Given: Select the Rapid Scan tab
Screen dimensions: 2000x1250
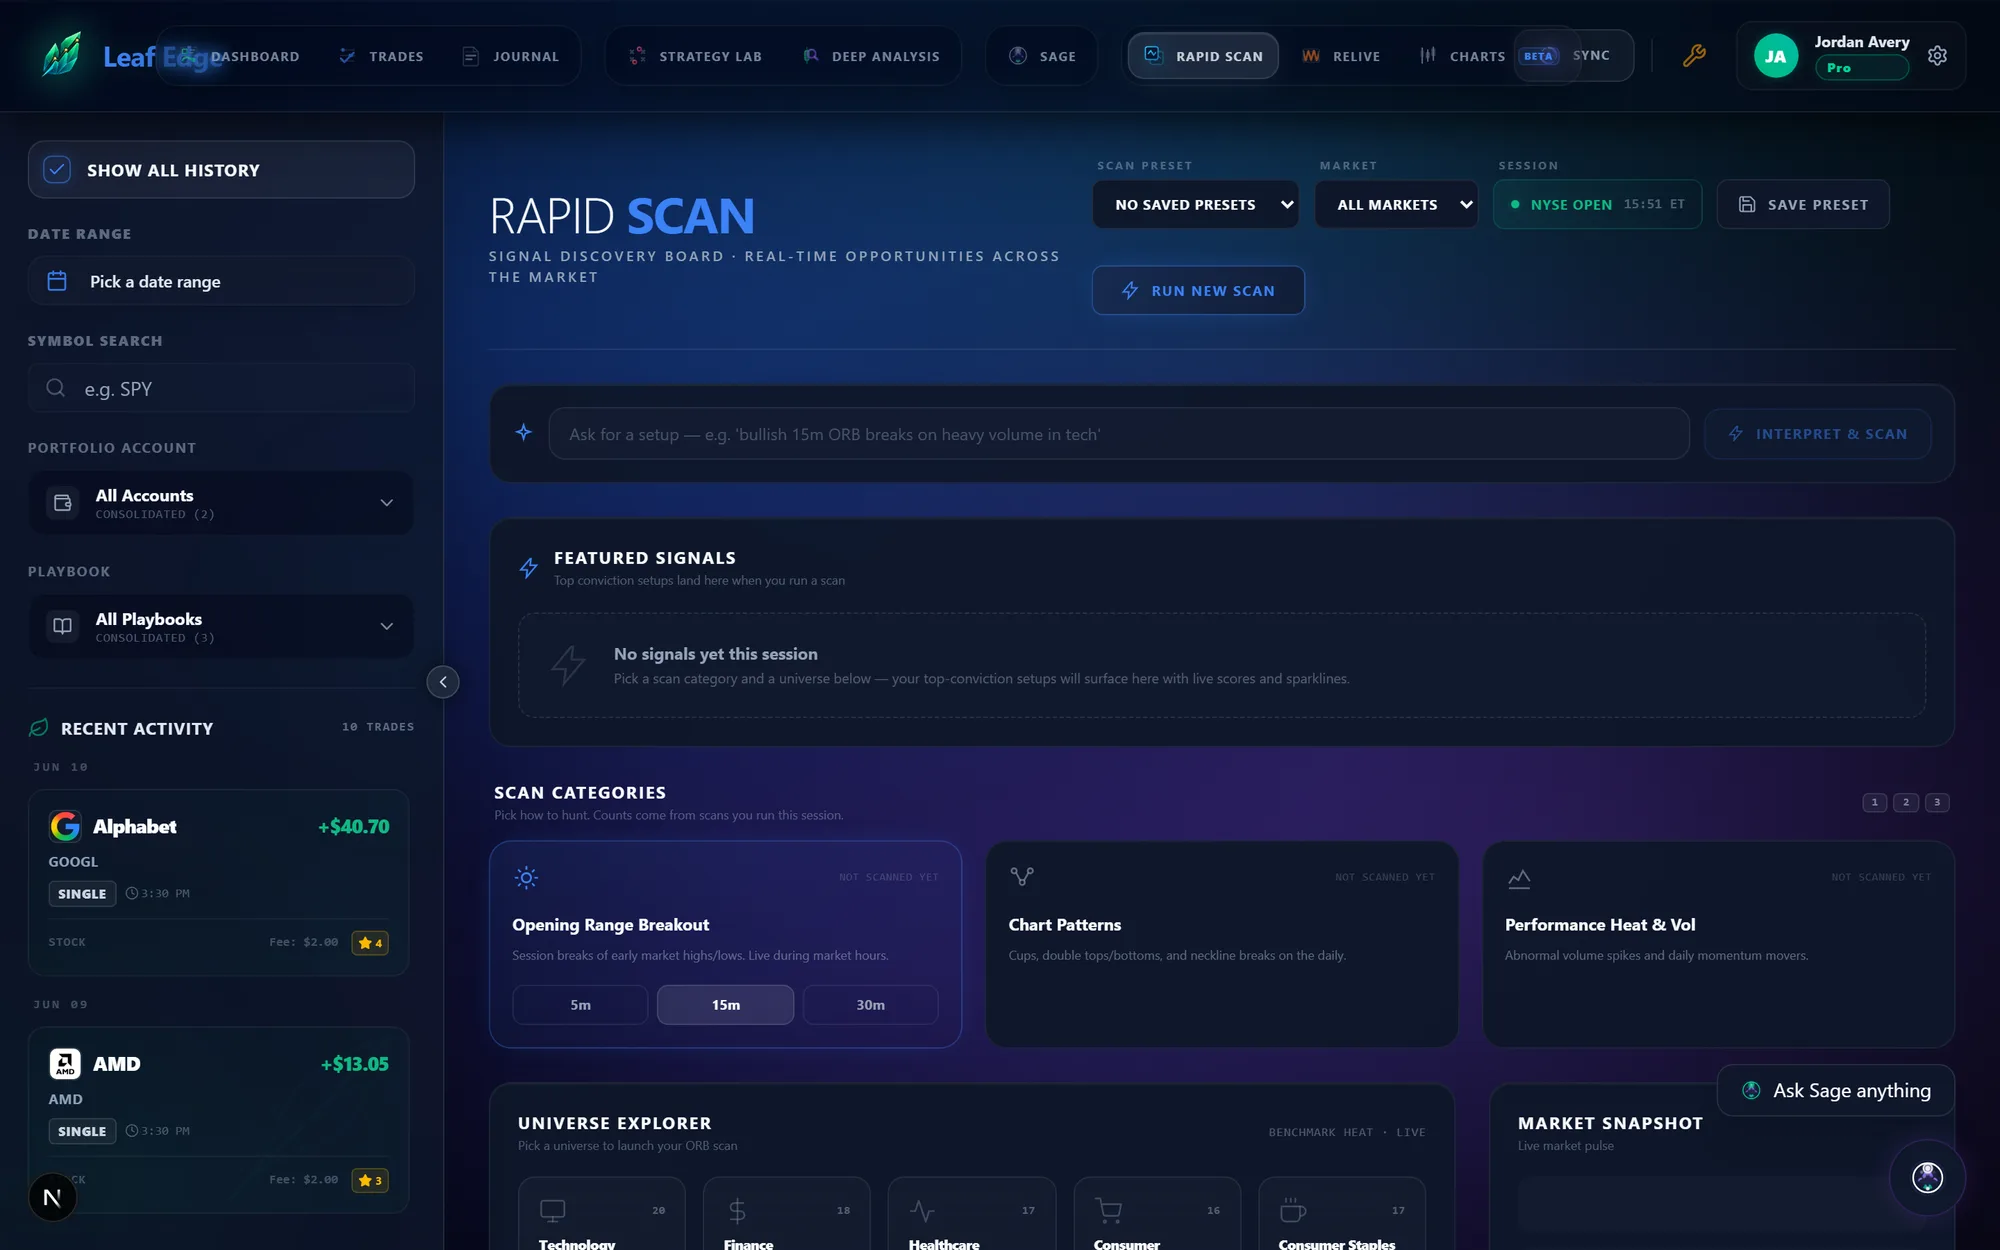Looking at the screenshot, I should point(1204,56).
